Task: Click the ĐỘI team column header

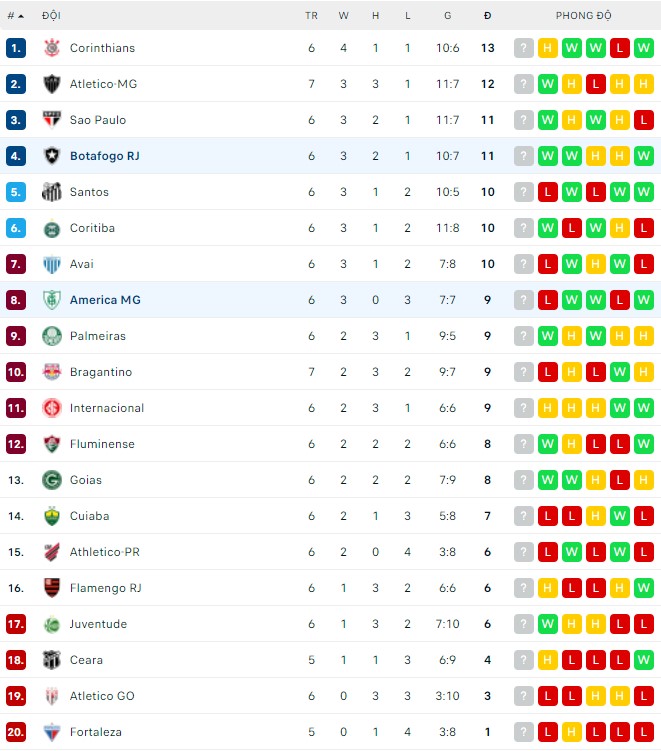Action: coord(51,16)
